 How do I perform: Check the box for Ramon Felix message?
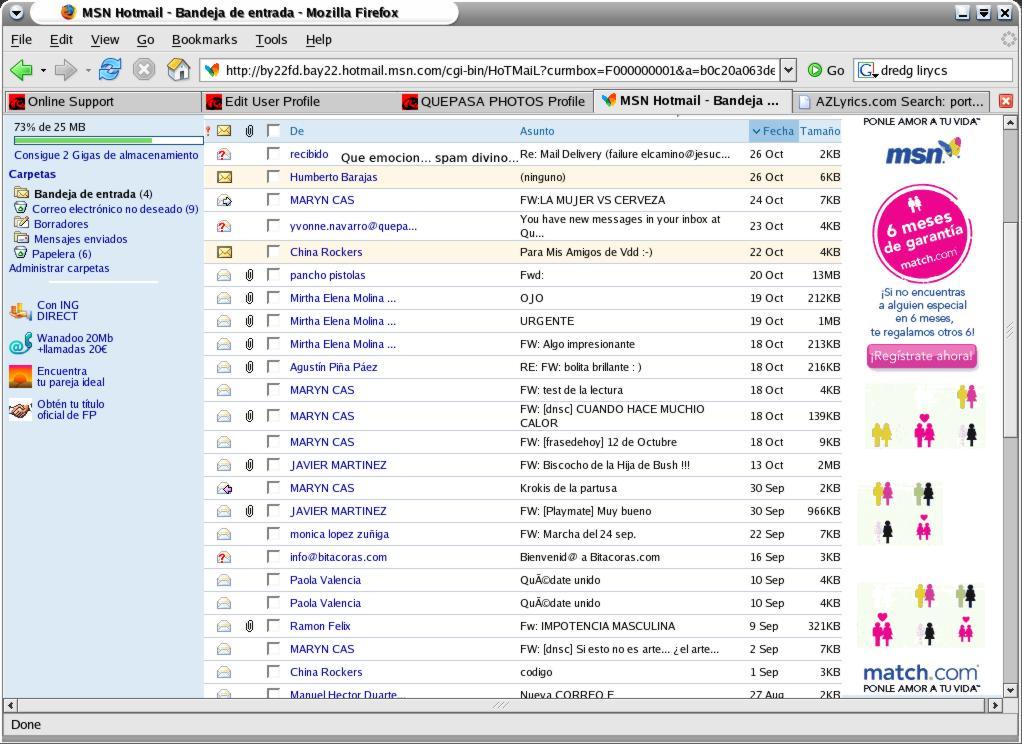(273, 625)
